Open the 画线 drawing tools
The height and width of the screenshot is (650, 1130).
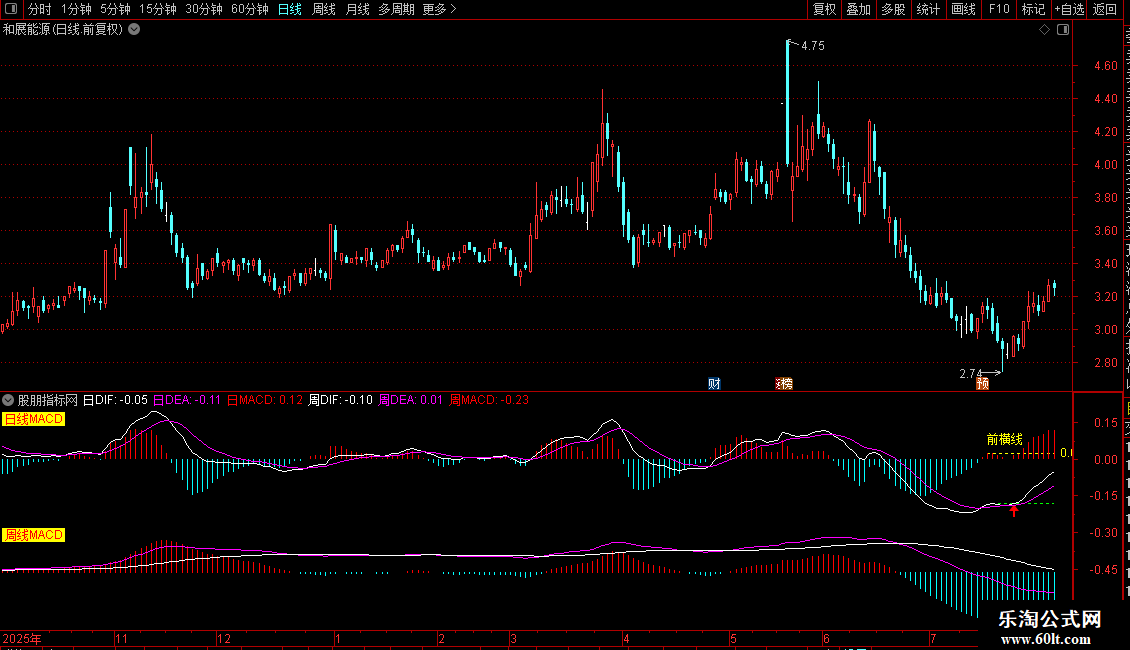point(964,9)
